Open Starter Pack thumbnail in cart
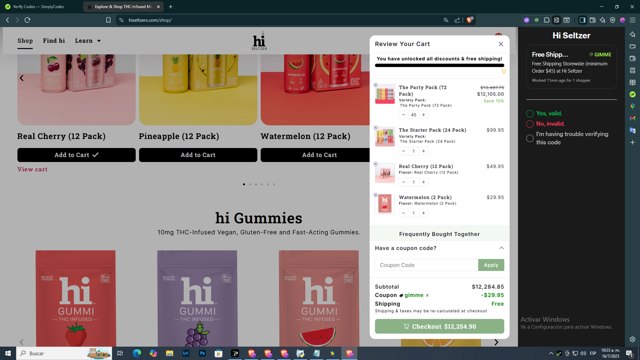This screenshot has width=640, height=360. 385,137
